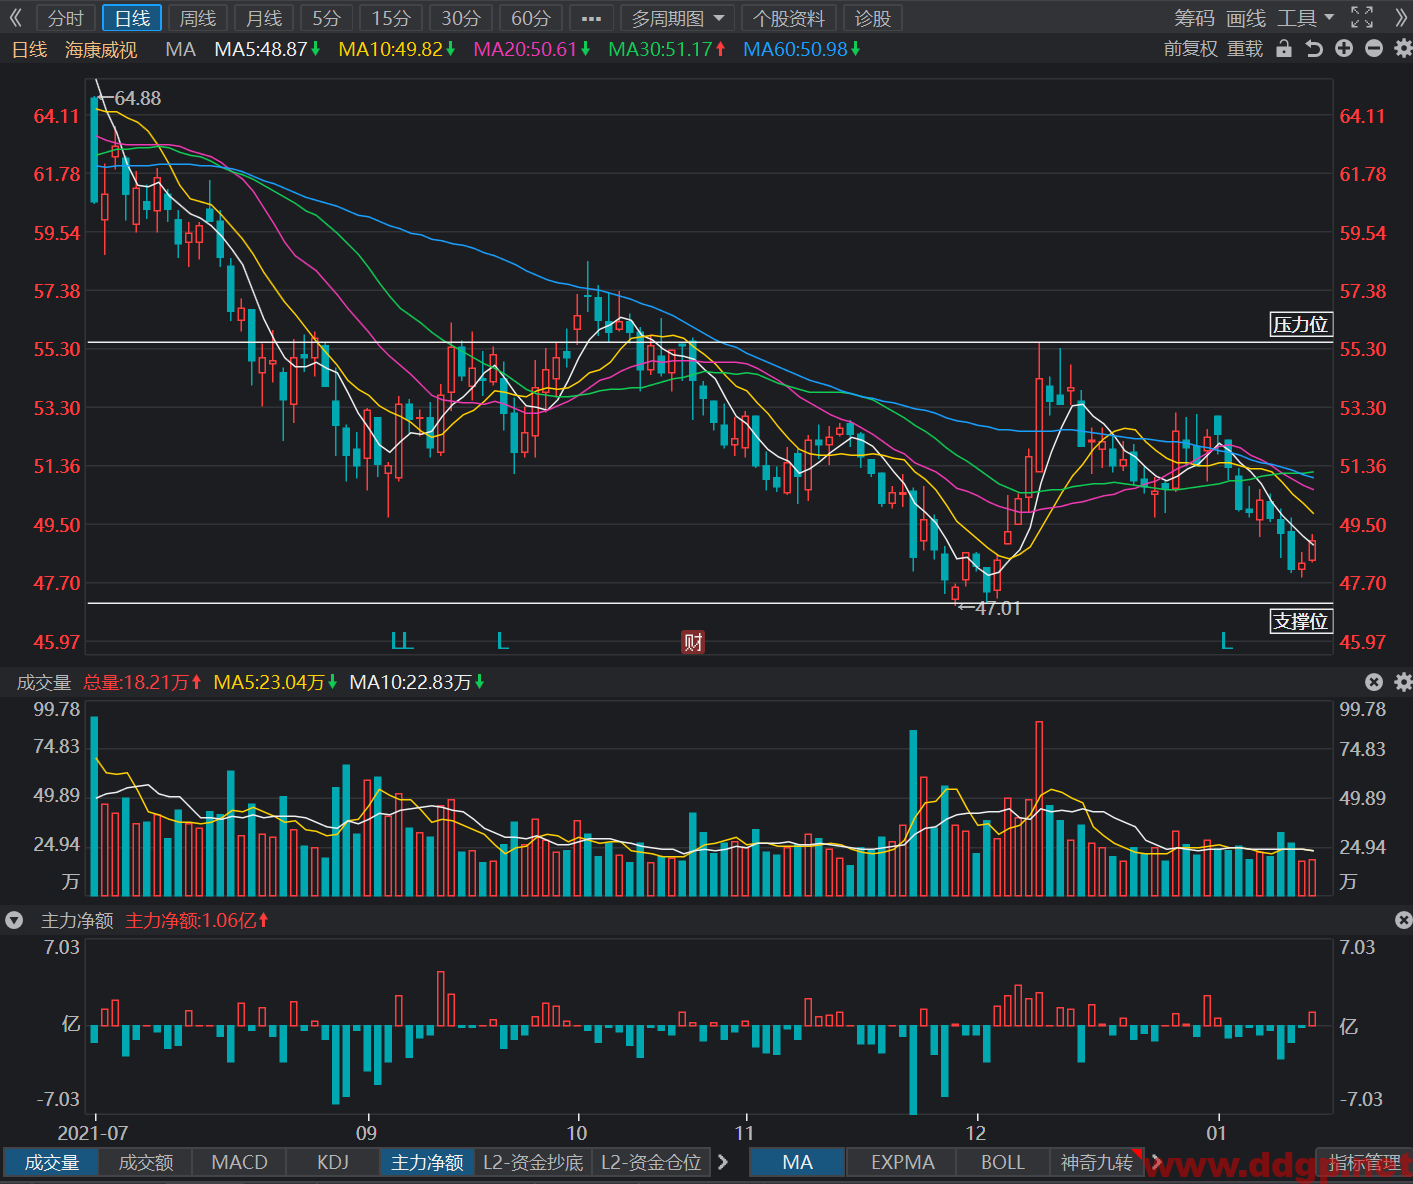Click the lock icon in chart toolbar
Screen dimensions: 1413x1184
pos(1284,49)
